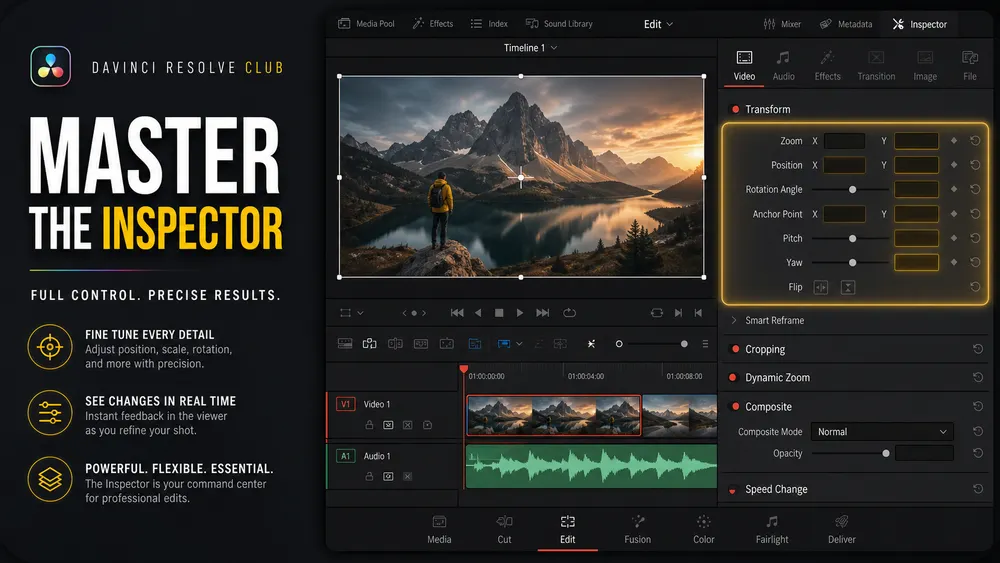Jump to the first frame
Screen dimensions: 1000x563
(x=457, y=313)
